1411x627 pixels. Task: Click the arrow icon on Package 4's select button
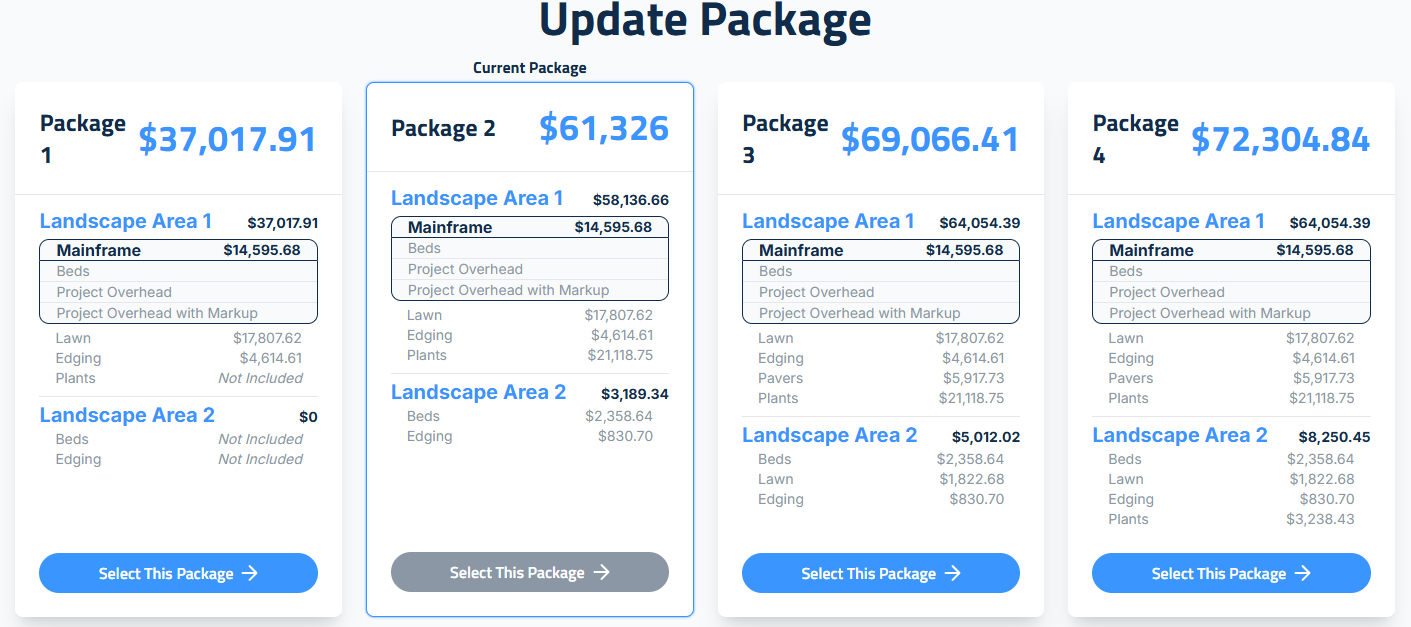[x=1303, y=574]
